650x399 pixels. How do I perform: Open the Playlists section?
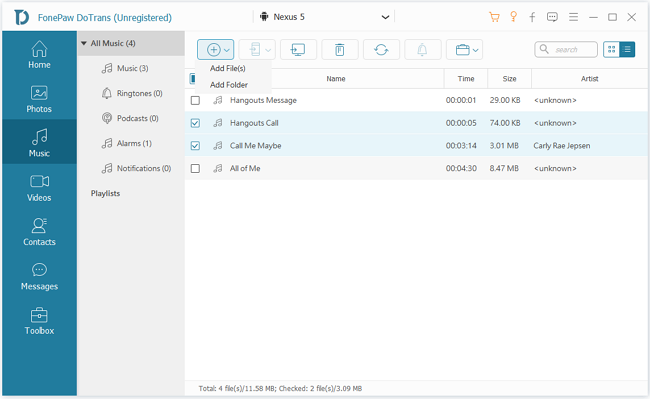(105, 193)
